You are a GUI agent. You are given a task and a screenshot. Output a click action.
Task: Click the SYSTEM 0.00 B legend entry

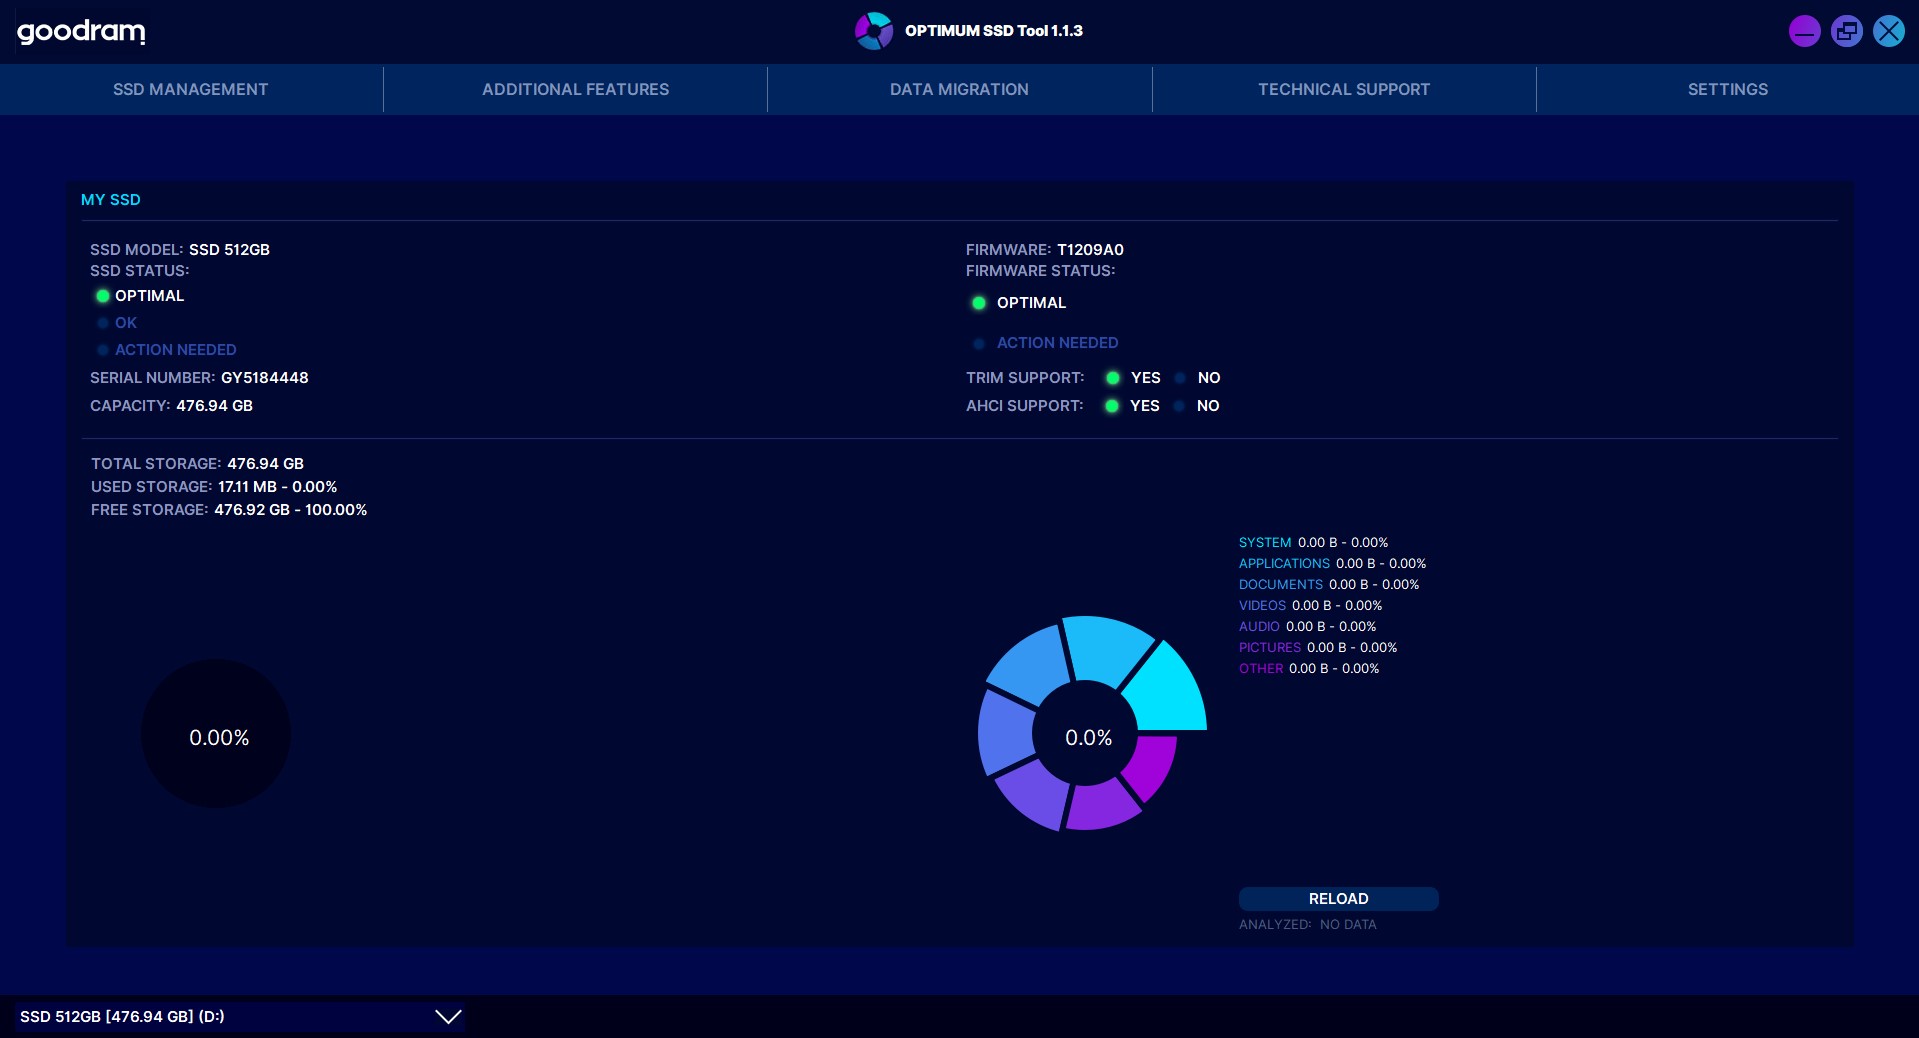tap(1313, 543)
